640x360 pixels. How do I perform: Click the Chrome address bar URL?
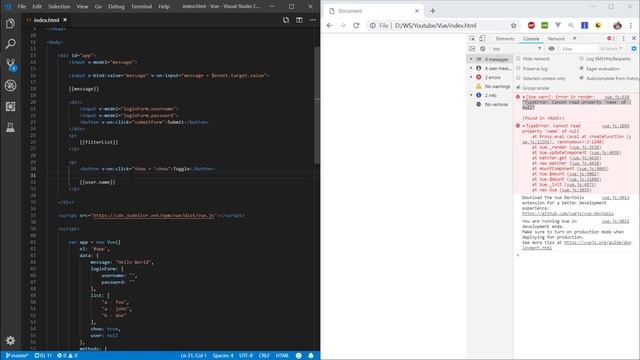point(436,25)
